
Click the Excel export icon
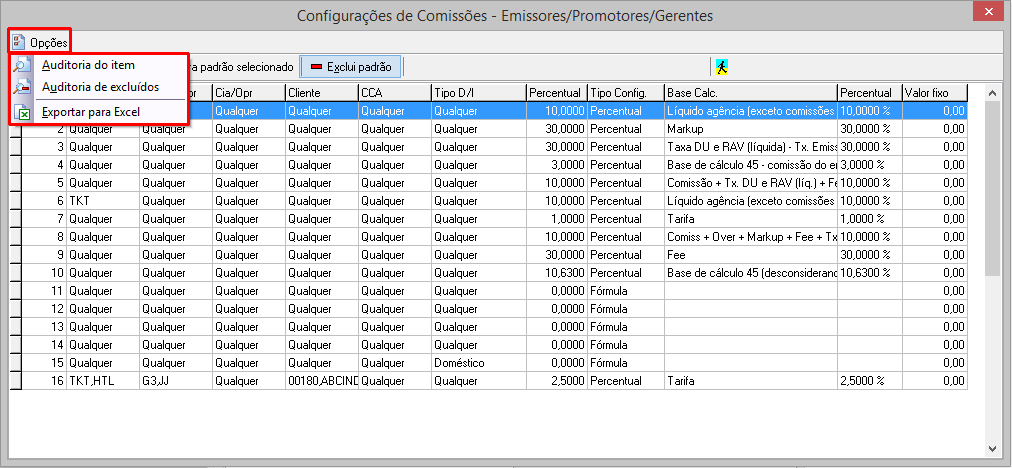click(x=23, y=112)
